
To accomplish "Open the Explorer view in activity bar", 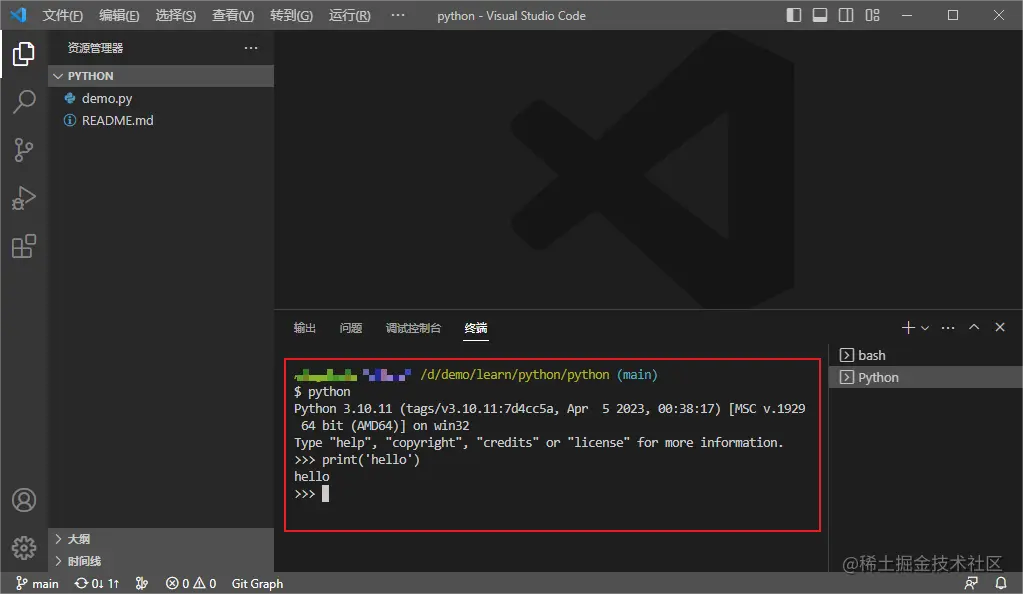I will (x=23, y=54).
